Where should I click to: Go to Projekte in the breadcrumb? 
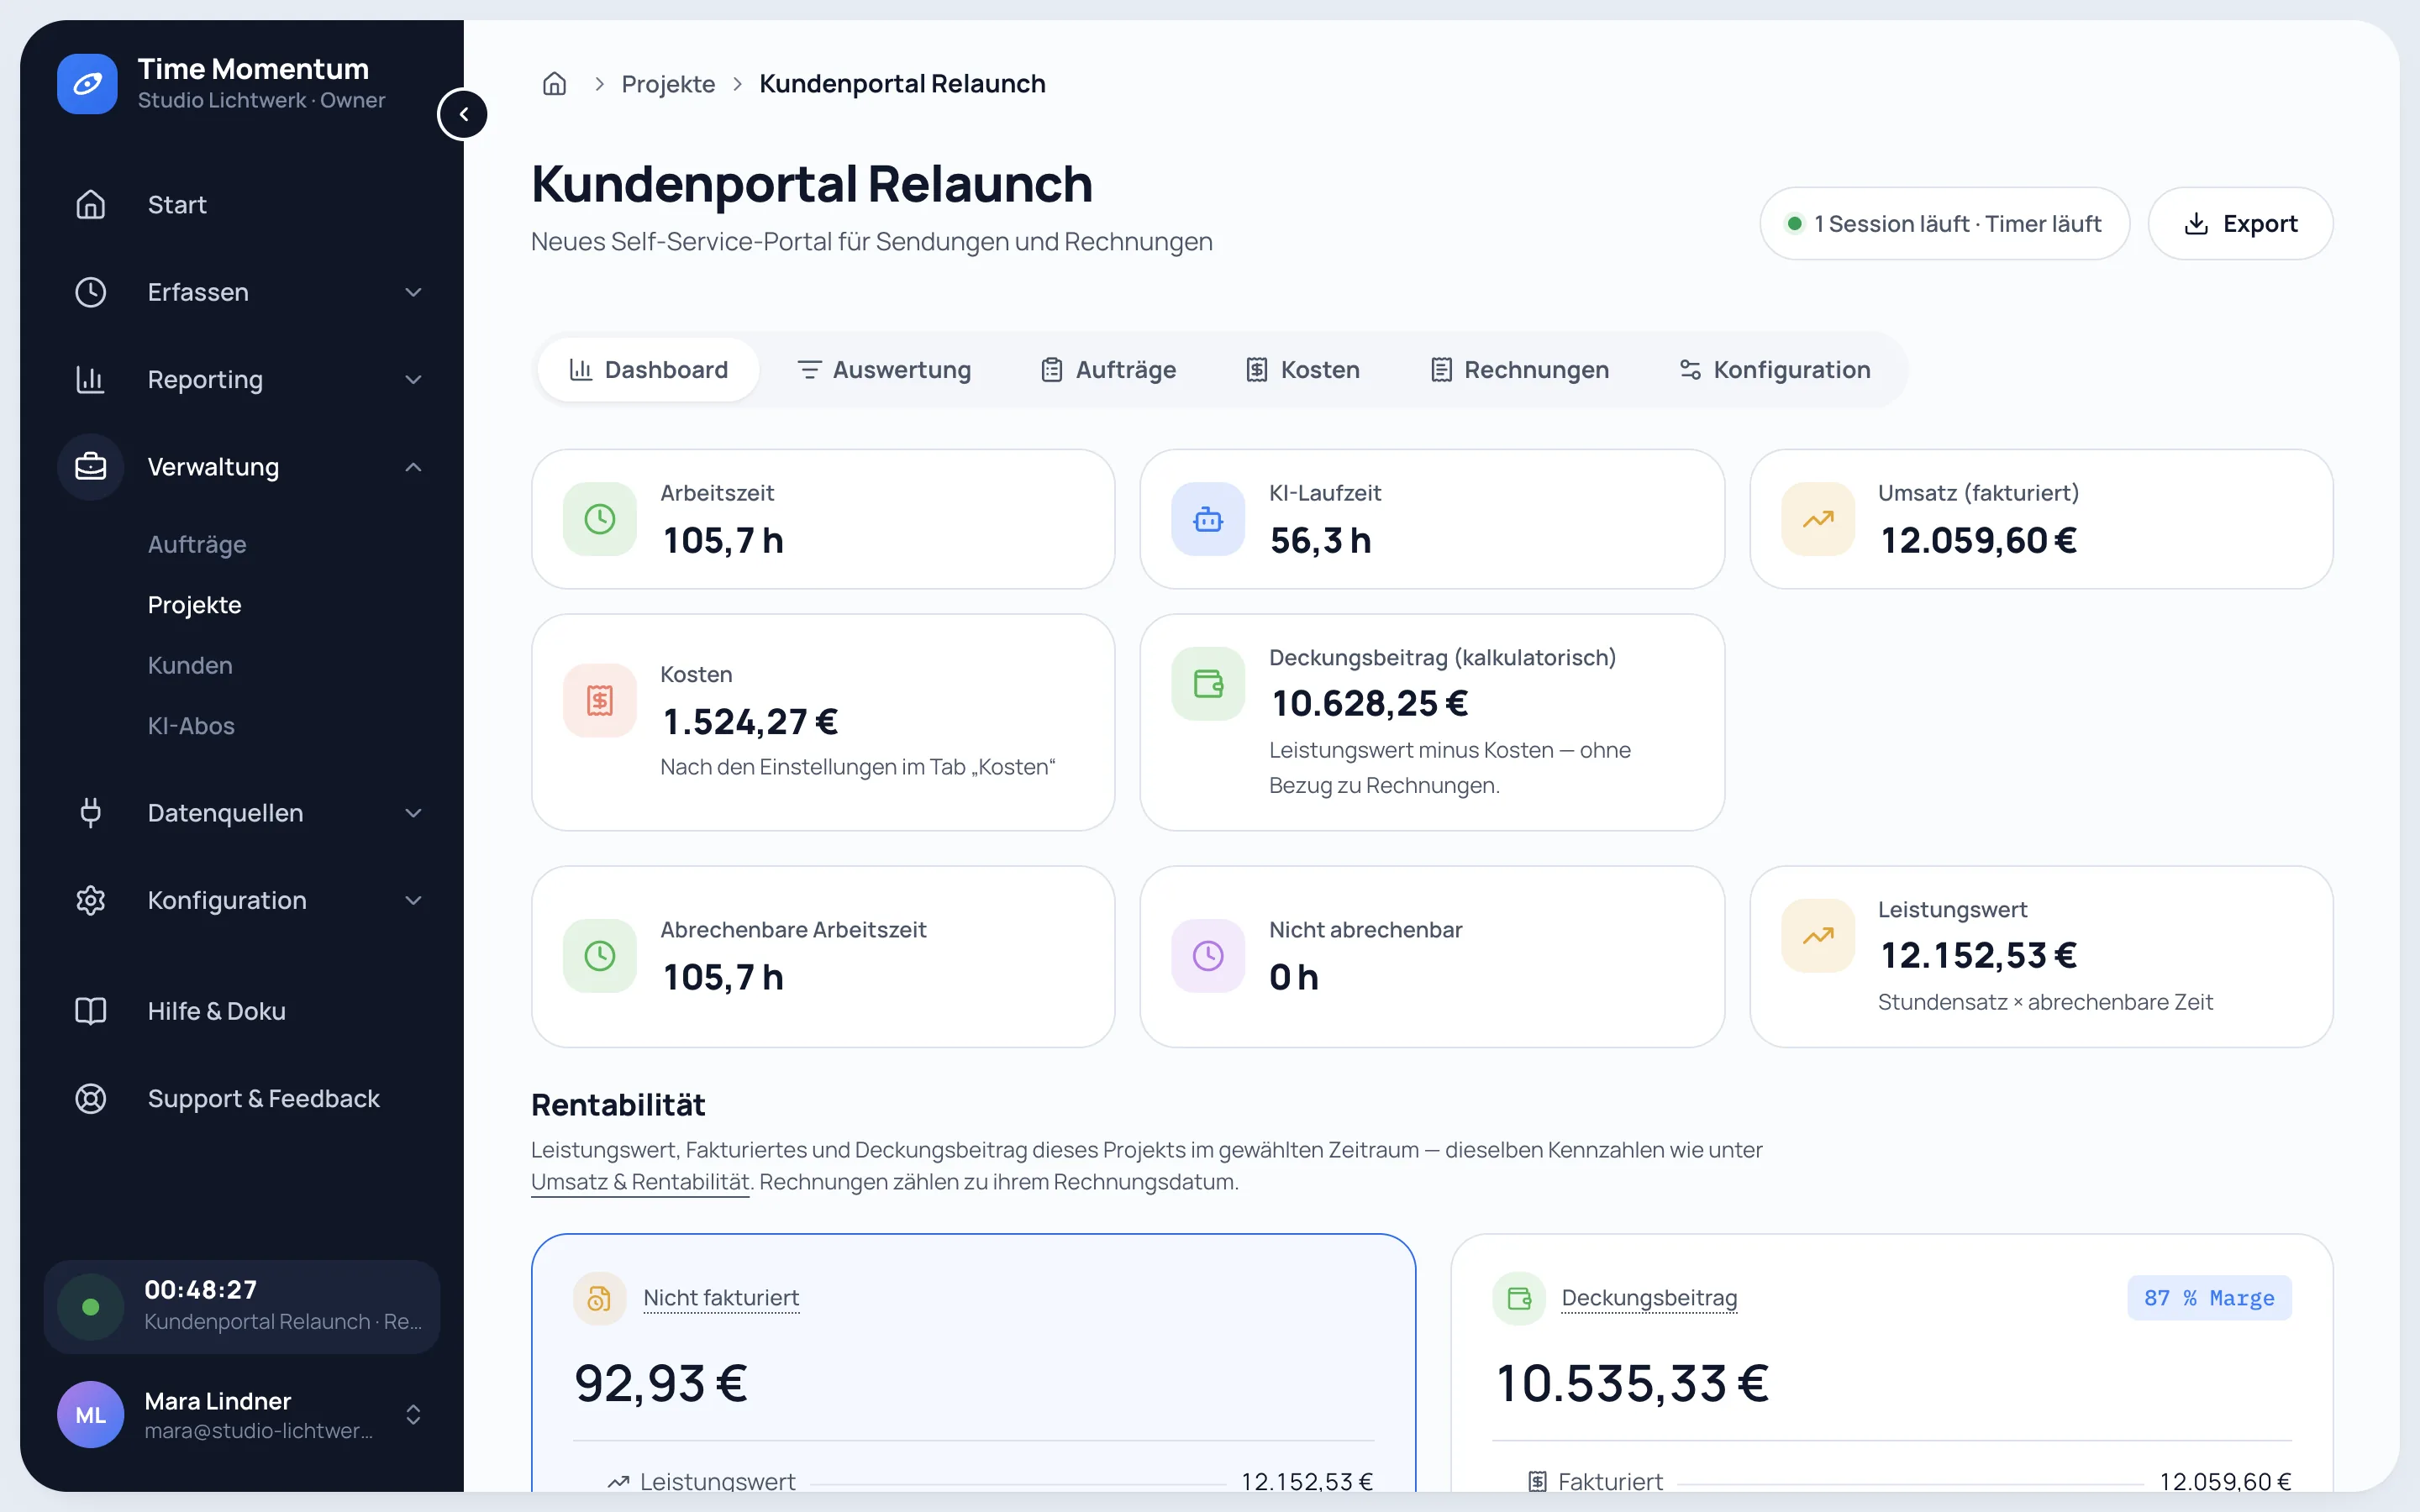(668, 84)
